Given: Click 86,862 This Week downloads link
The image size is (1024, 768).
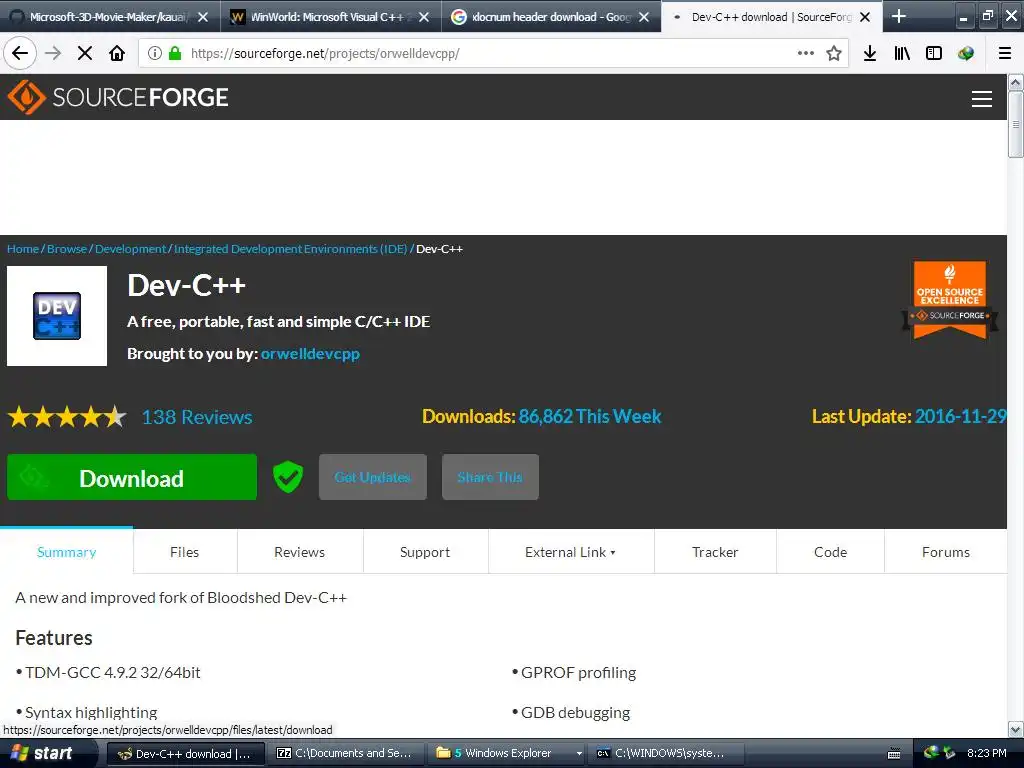Looking at the screenshot, I should tap(590, 416).
